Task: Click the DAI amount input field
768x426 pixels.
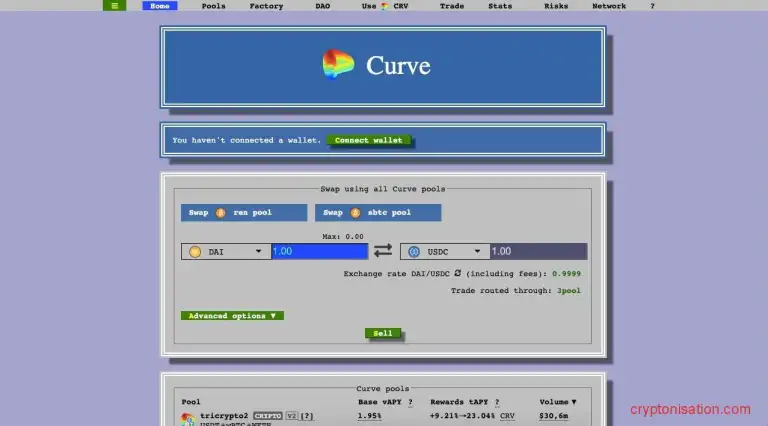Action: click(x=319, y=252)
